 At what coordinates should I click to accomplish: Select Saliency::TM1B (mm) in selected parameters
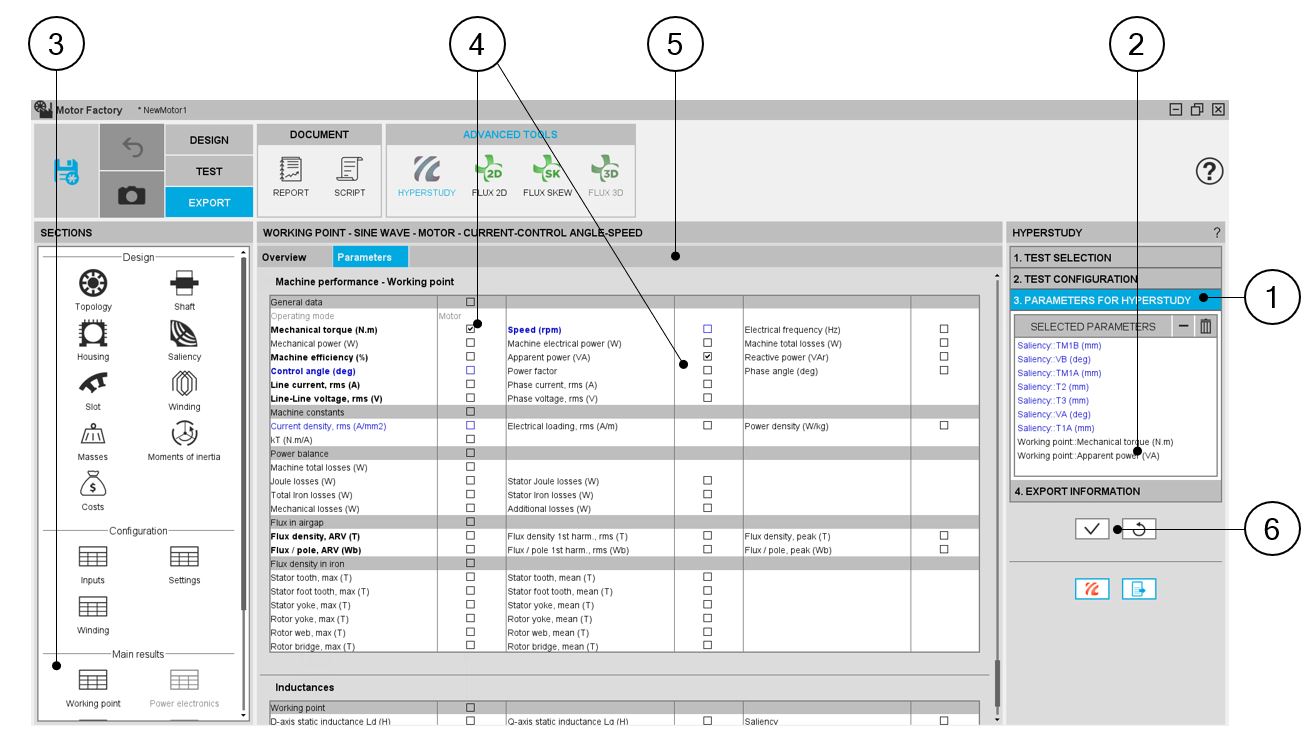1059,345
